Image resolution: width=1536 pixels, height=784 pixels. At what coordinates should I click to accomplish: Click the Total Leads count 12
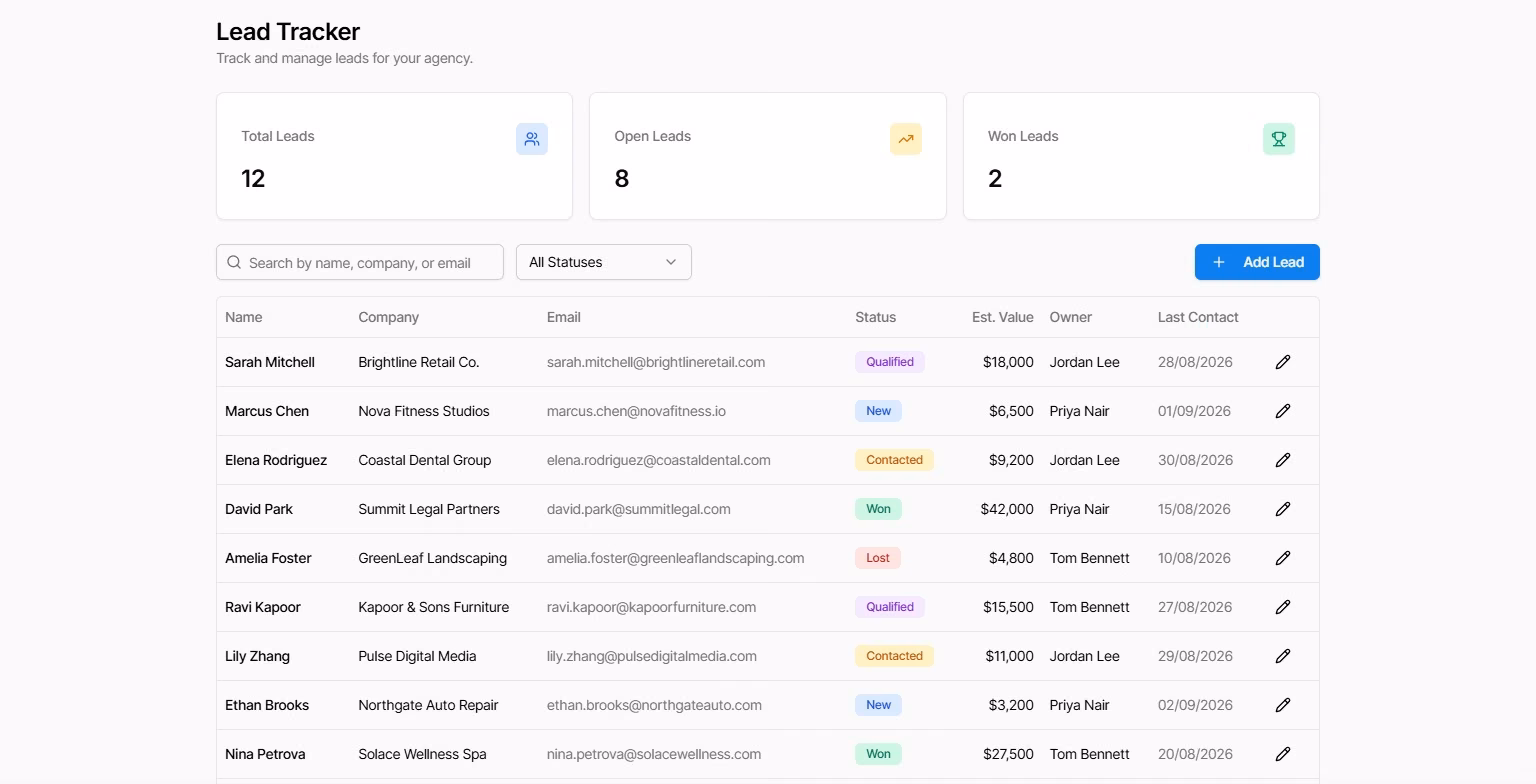point(253,179)
